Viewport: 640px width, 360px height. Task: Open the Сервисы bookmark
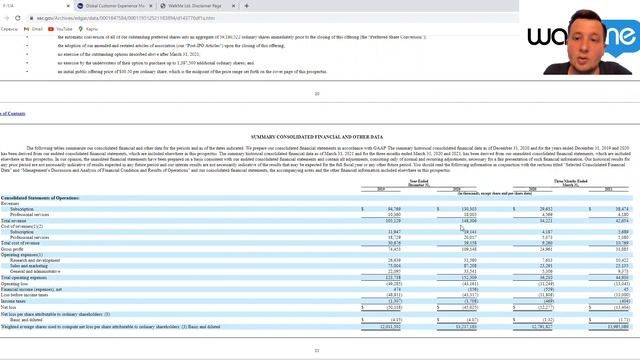(x=9, y=29)
